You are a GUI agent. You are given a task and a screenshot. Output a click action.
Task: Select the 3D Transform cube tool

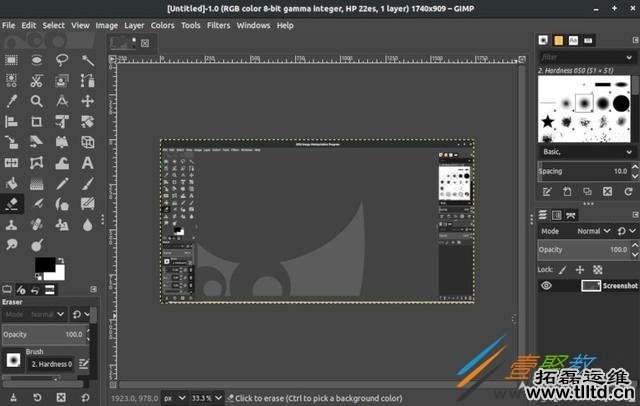(x=88, y=142)
